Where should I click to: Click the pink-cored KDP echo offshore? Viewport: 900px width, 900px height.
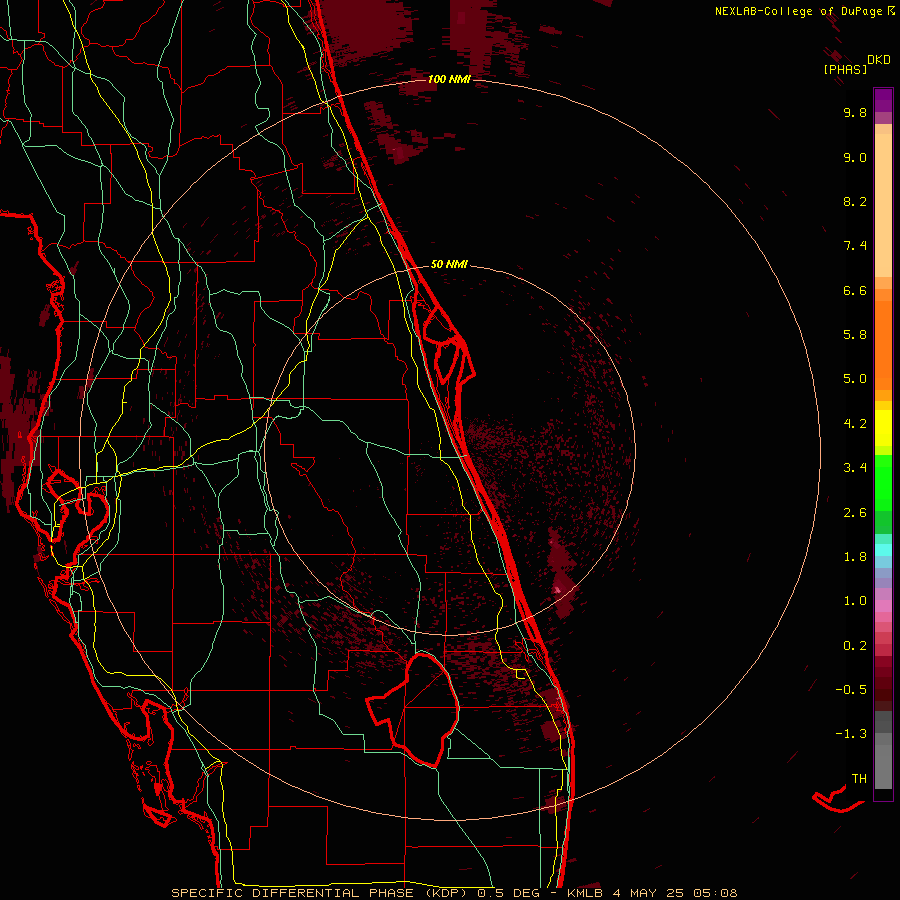[557, 589]
